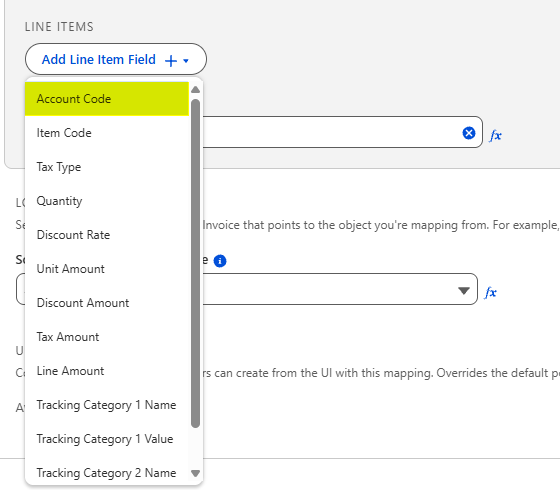Image resolution: width=560 pixels, height=490 pixels.
Task: Select Account Code from the list
Action: point(107,99)
